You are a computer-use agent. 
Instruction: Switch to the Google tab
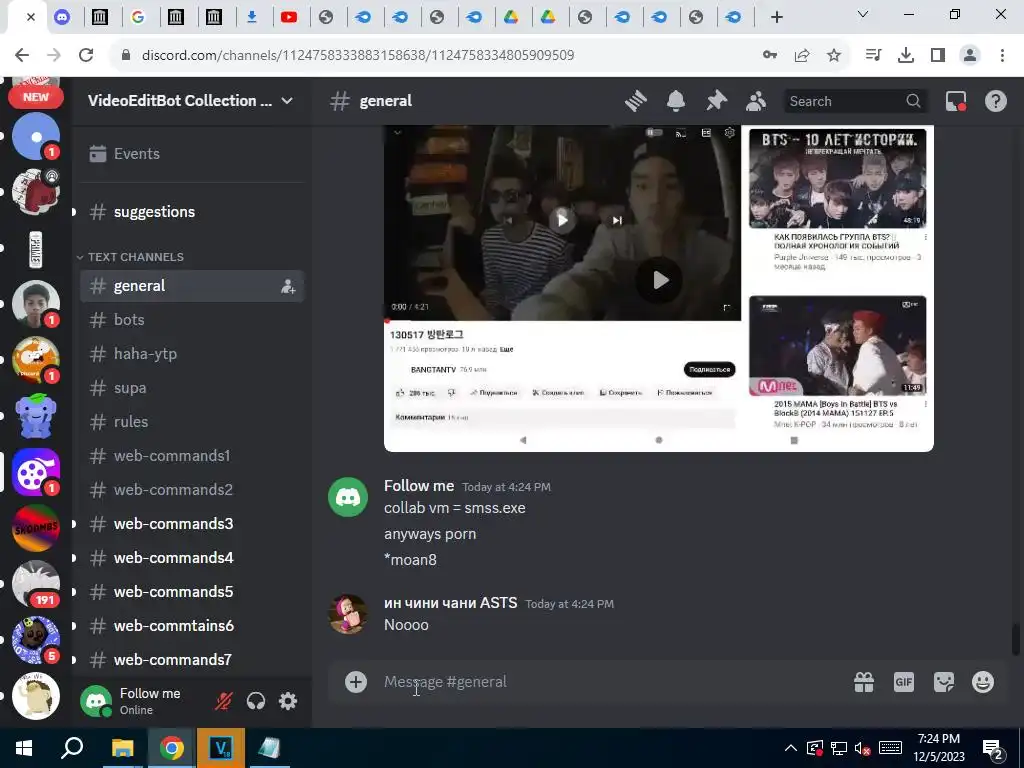coord(138,17)
